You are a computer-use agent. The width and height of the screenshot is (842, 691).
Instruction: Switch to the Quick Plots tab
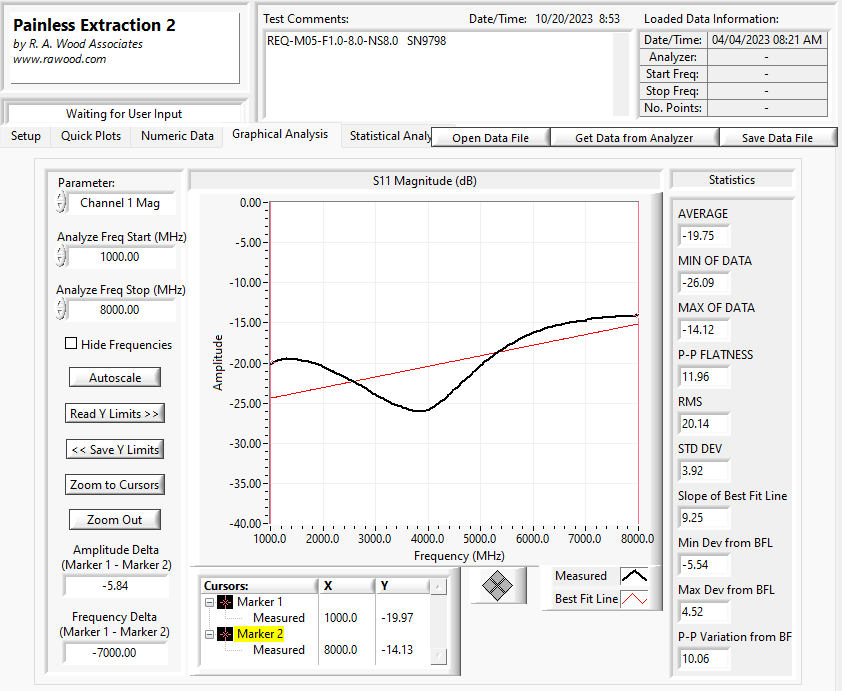click(91, 136)
